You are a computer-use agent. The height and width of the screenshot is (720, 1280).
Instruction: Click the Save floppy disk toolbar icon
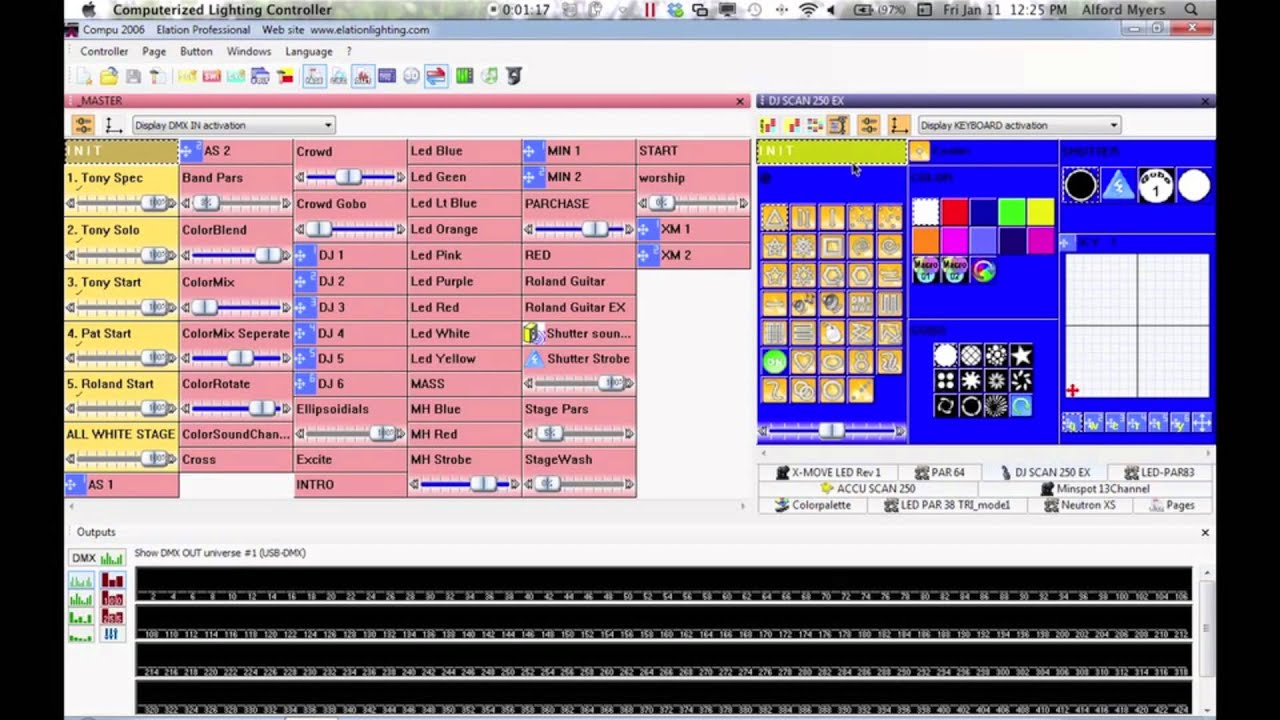coord(132,76)
